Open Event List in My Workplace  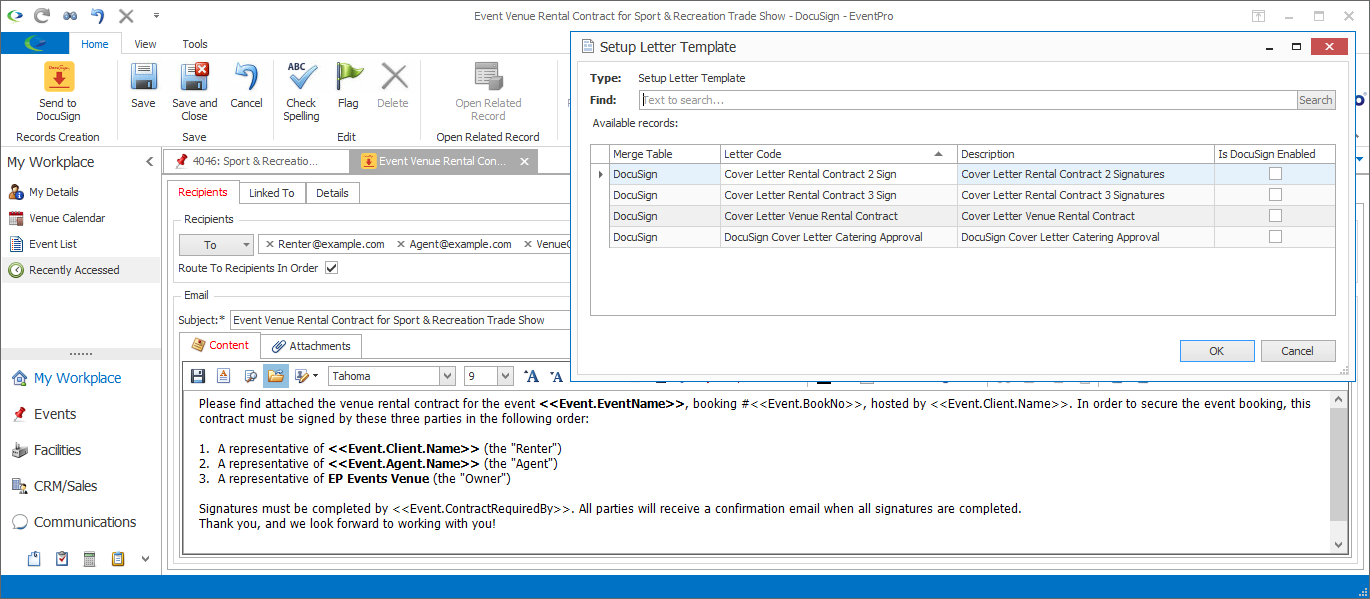pos(53,244)
